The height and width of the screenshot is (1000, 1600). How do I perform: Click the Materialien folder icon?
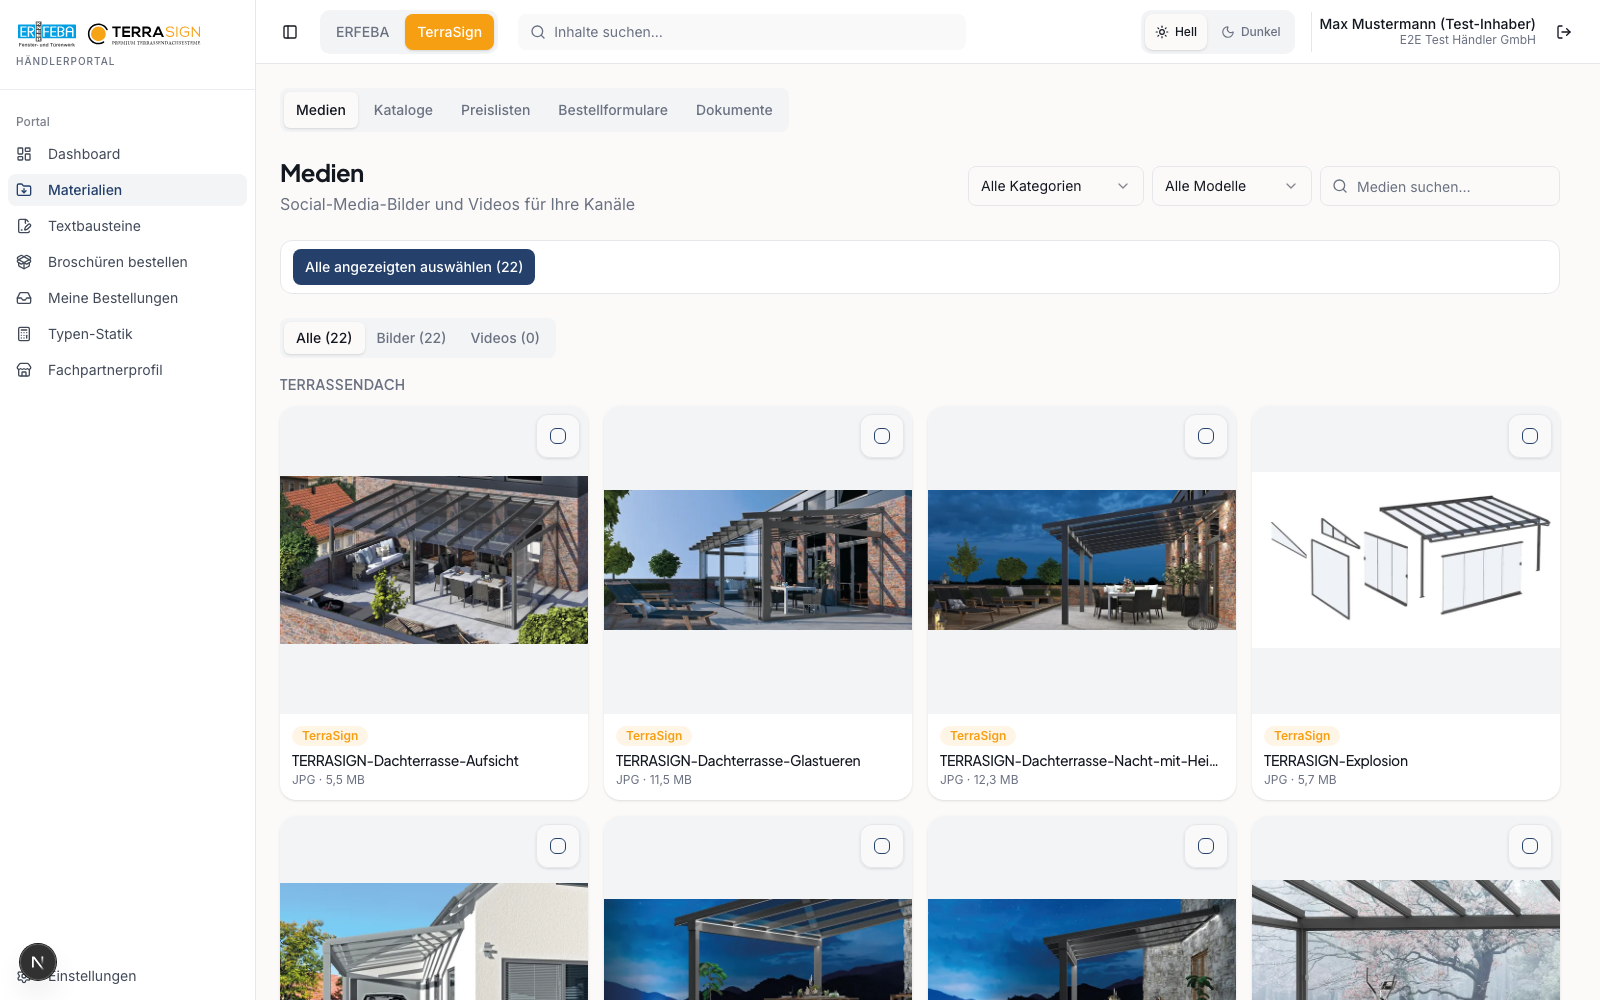tap(24, 190)
